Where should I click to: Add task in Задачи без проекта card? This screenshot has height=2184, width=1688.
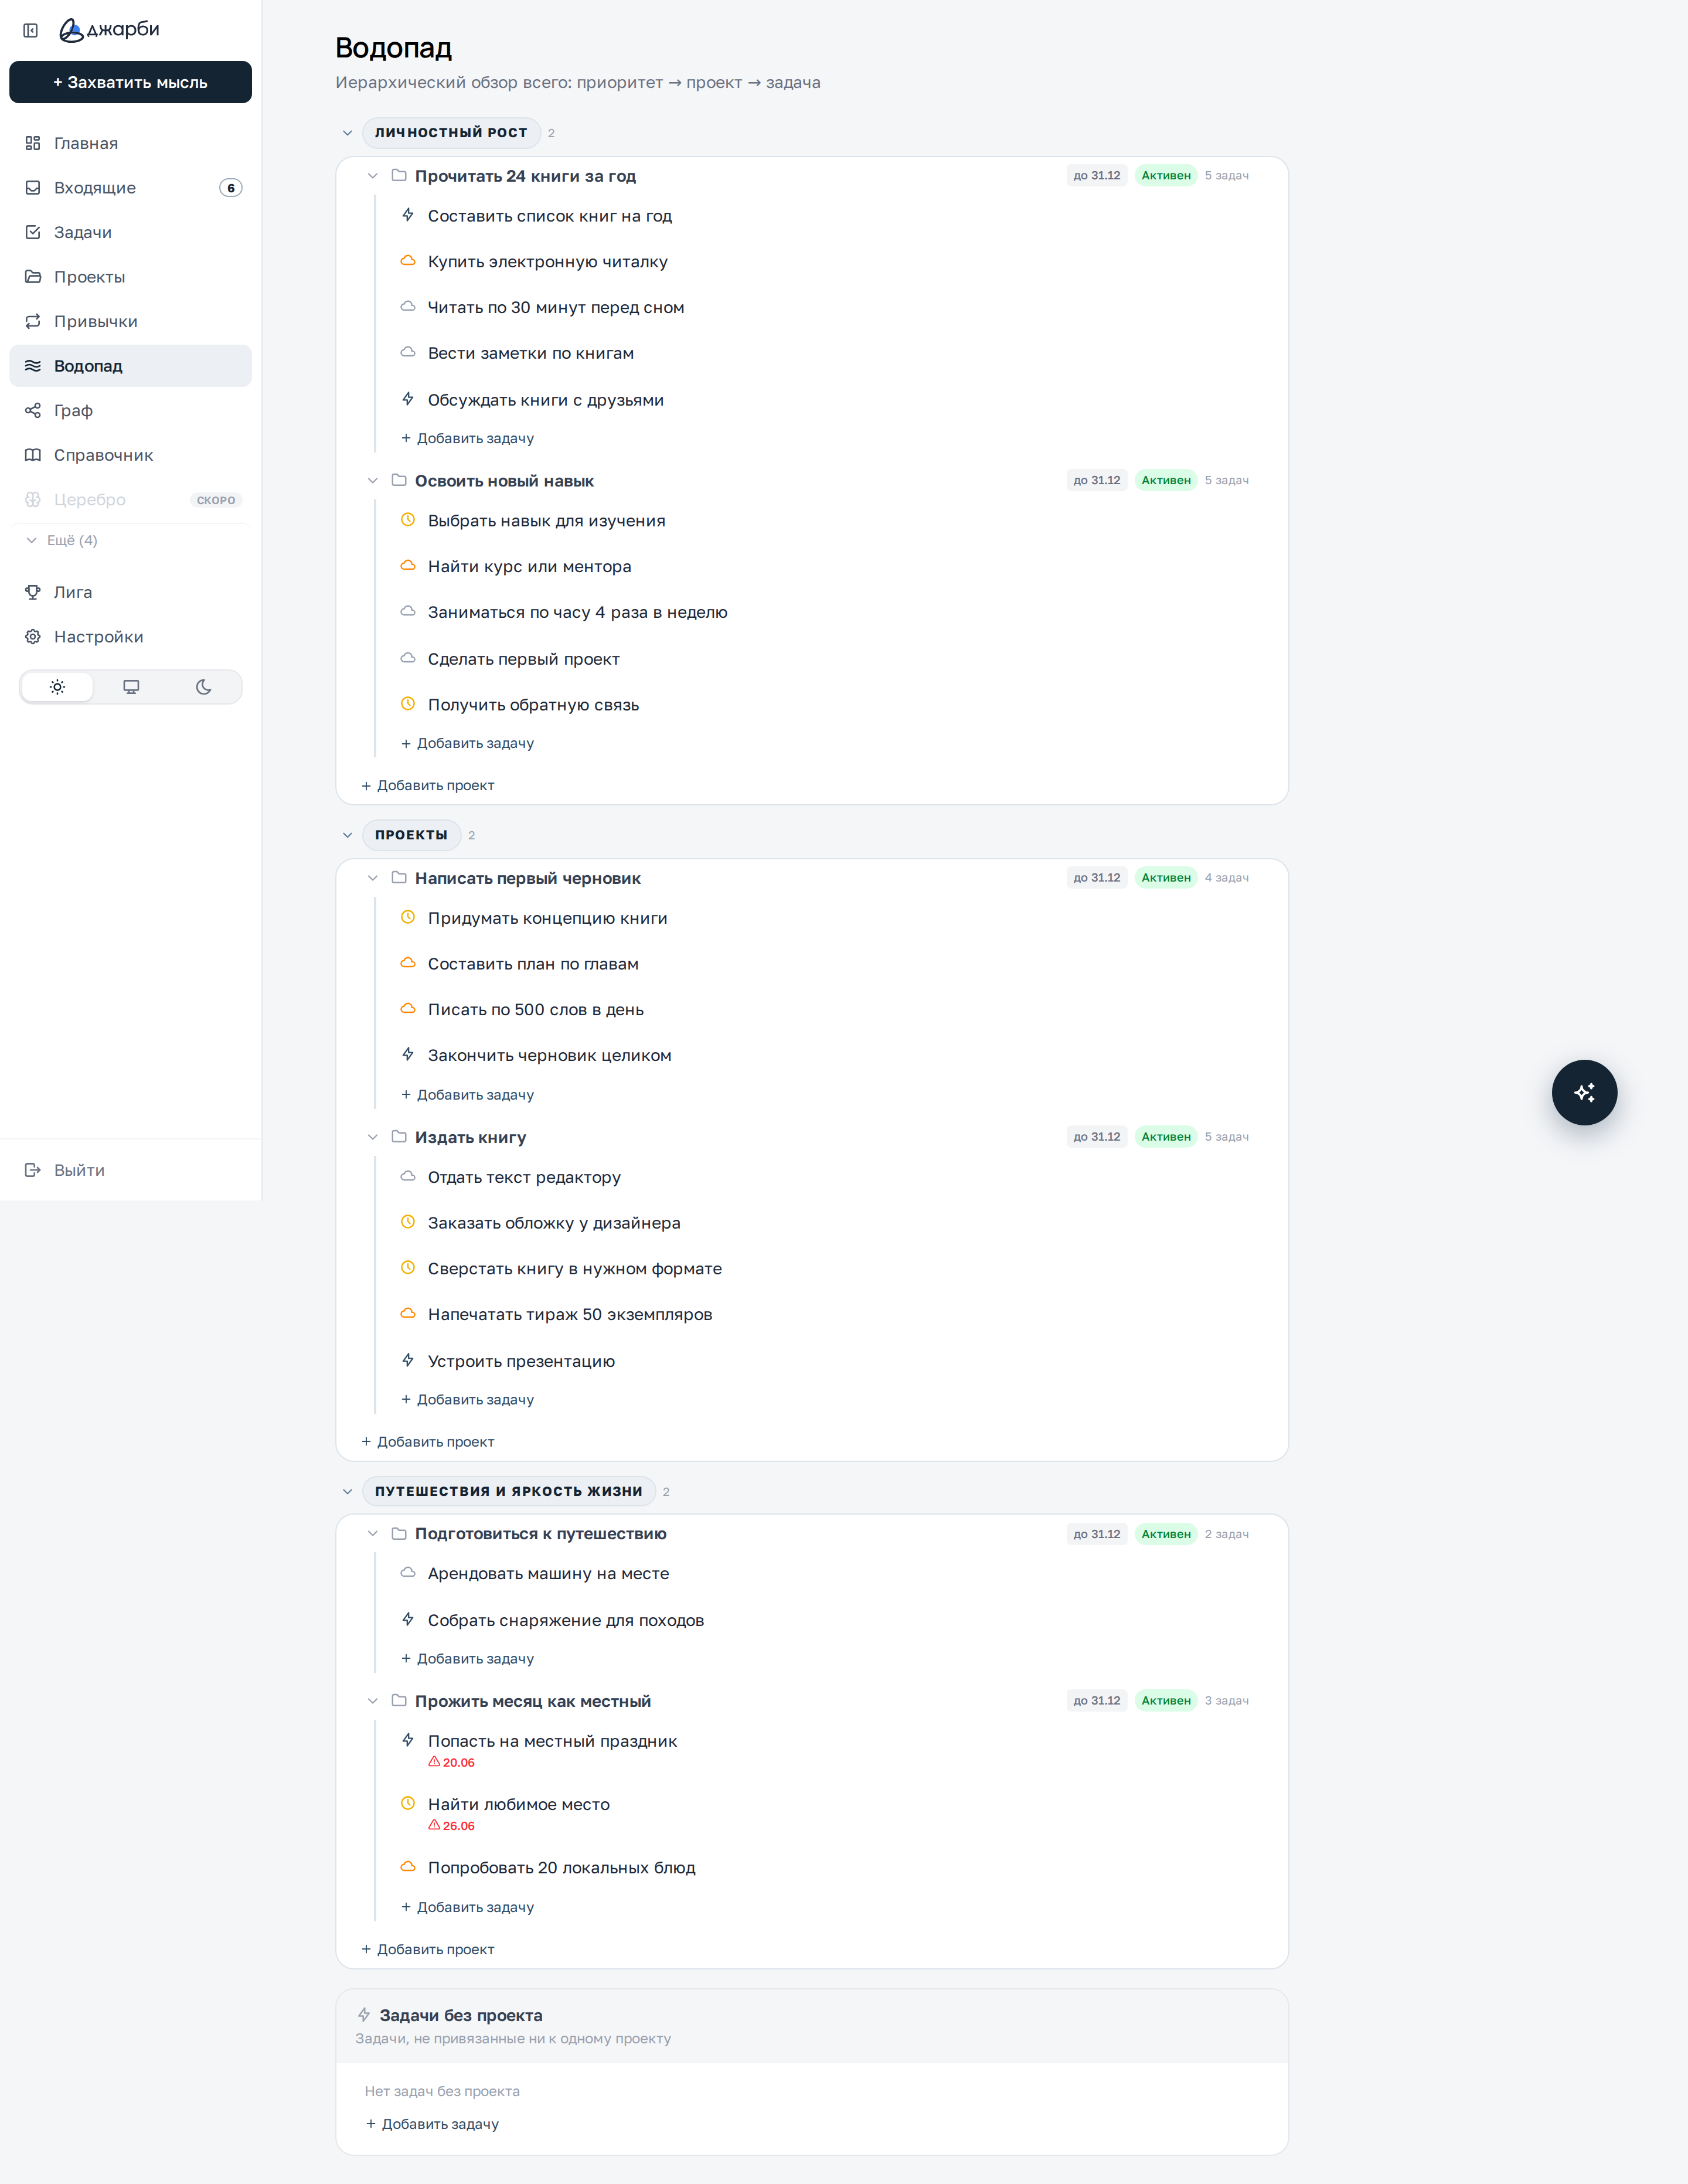432,2124
